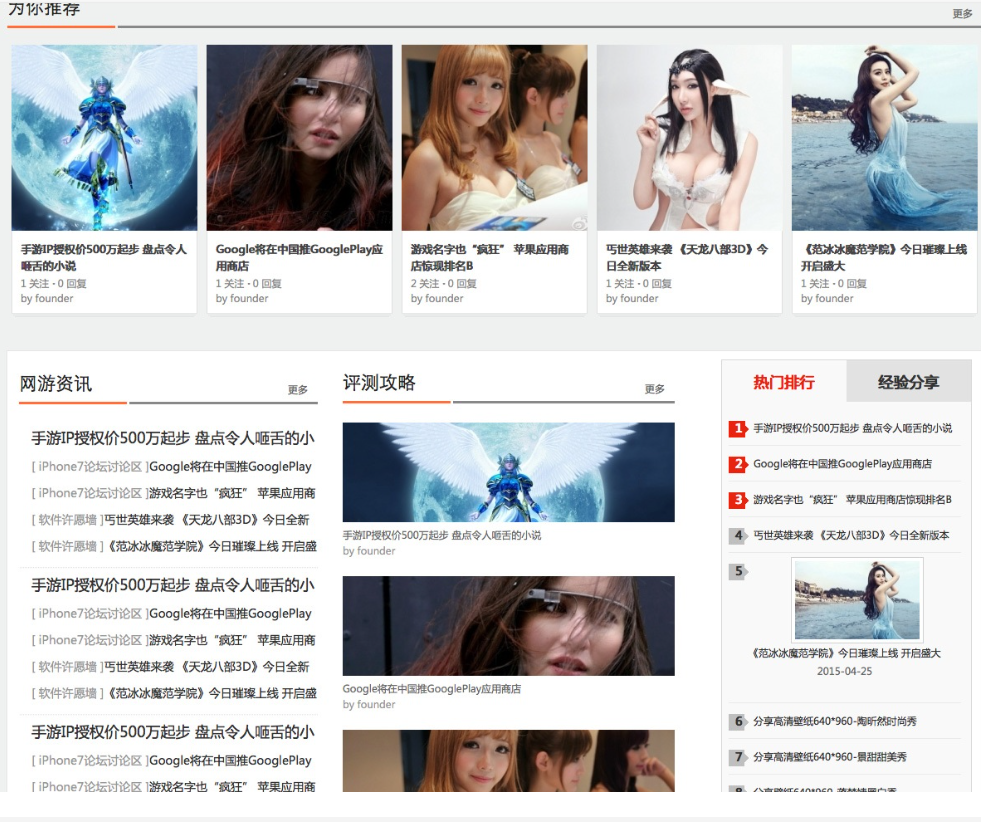Open the blue-dress seaside card image
981x822 pixels.
[x=885, y=138]
